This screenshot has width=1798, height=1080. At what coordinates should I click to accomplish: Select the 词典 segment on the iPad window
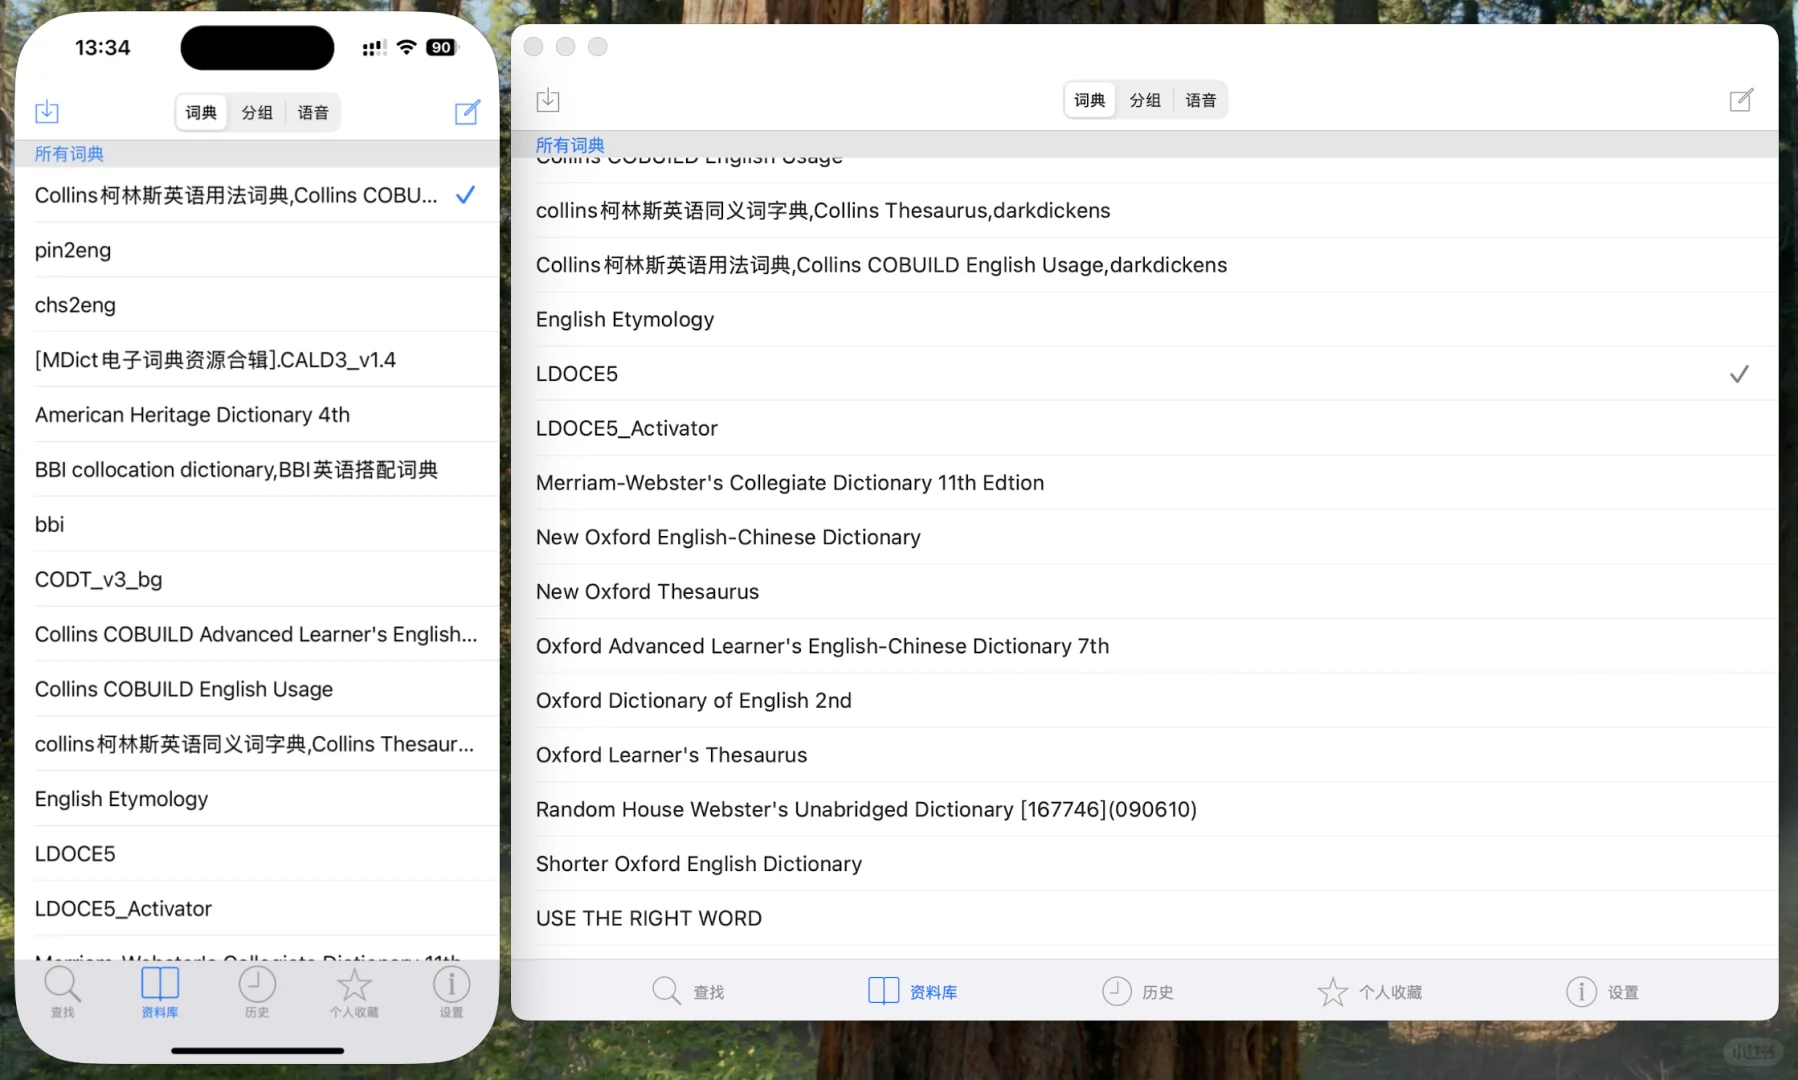[x=1089, y=99]
